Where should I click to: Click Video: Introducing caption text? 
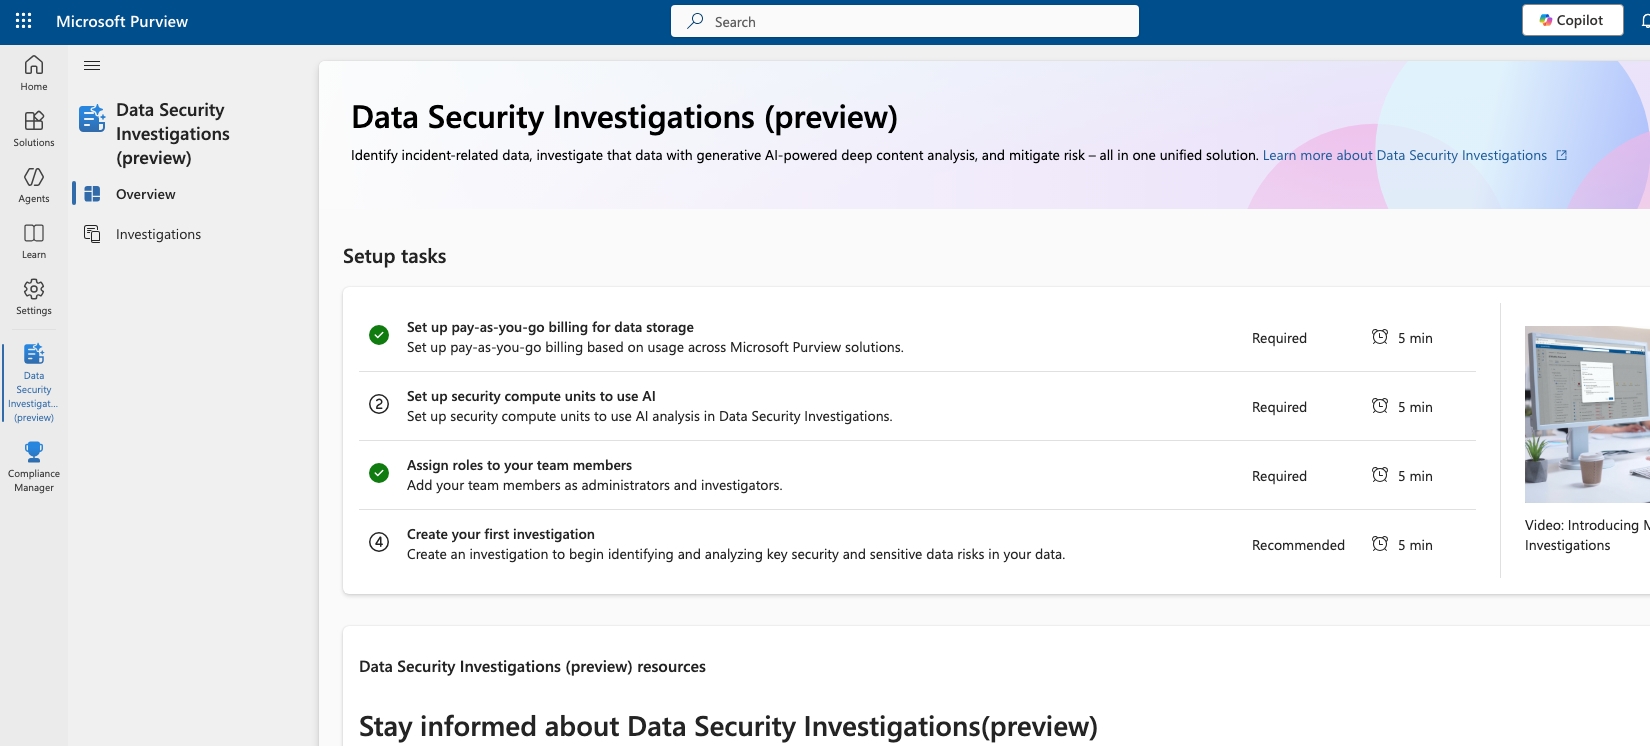(1587, 535)
